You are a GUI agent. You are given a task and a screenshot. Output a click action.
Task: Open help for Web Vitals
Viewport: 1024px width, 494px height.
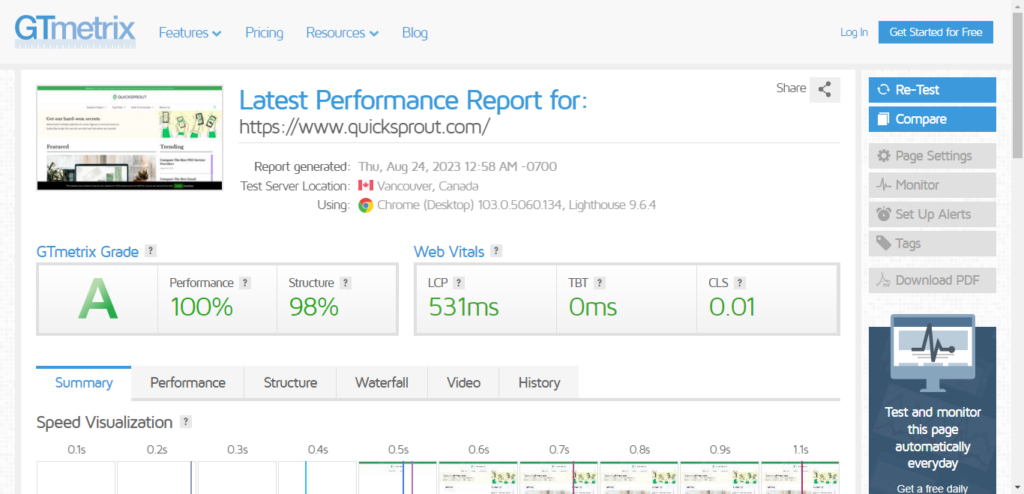[x=496, y=251]
